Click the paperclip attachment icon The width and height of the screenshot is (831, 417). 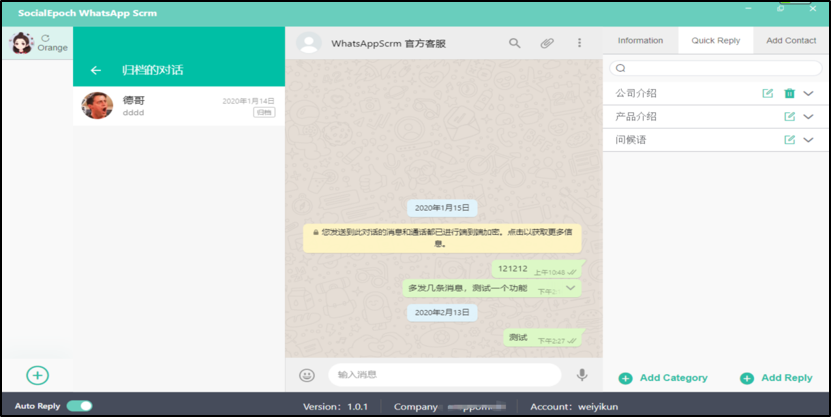(547, 43)
